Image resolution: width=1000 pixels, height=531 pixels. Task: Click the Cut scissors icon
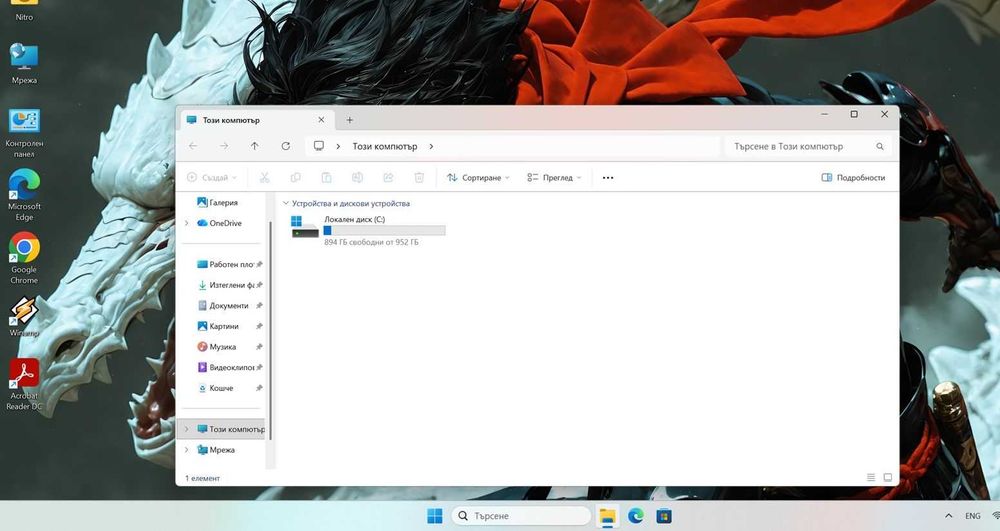pyautogui.click(x=265, y=178)
